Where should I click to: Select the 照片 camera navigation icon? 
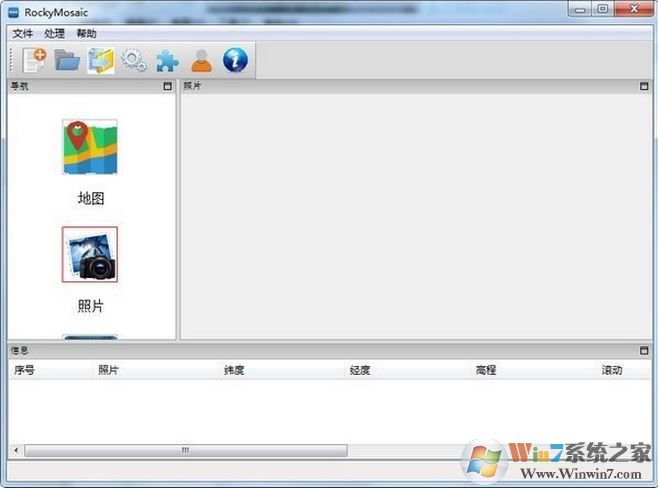pyautogui.click(x=90, y=254)
